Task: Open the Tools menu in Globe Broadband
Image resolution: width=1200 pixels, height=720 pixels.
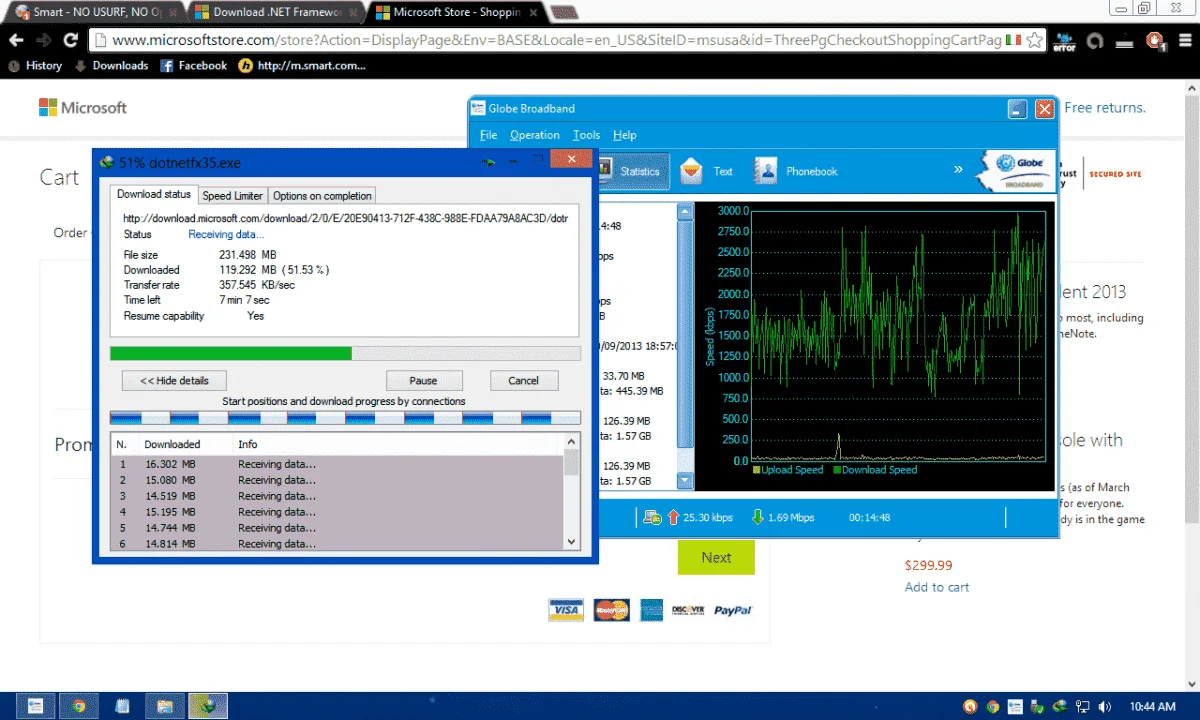Action: pyautogui.click(x=587, y=135)
